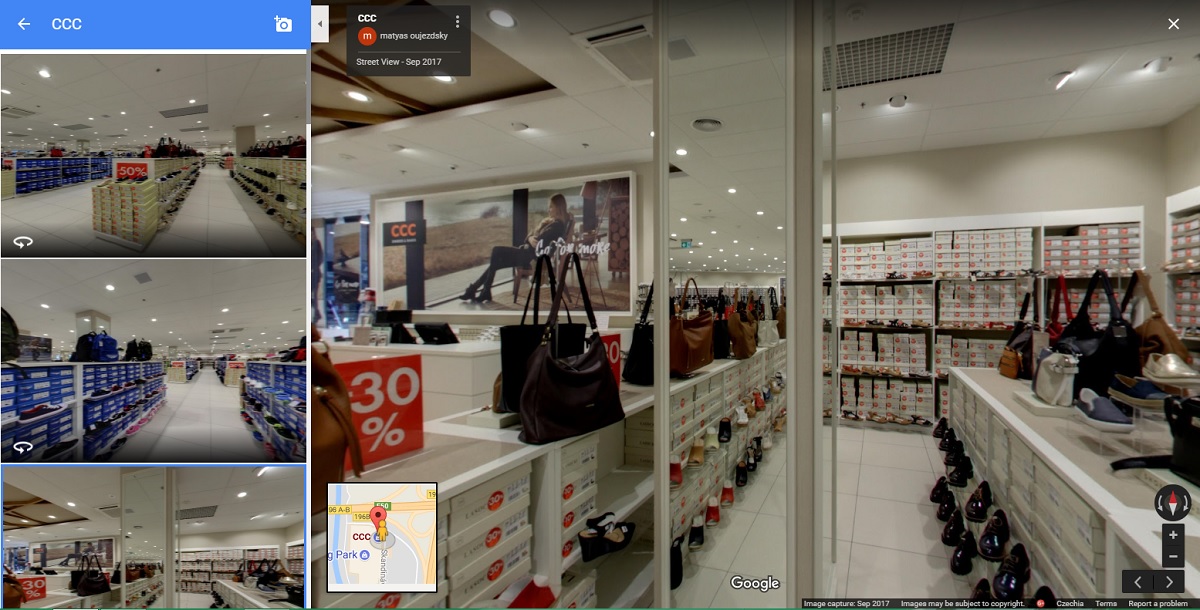Select the thumbnail showing blue shoe boxes
This screenshot has width=1200, height=610.
tap(153, 360)
